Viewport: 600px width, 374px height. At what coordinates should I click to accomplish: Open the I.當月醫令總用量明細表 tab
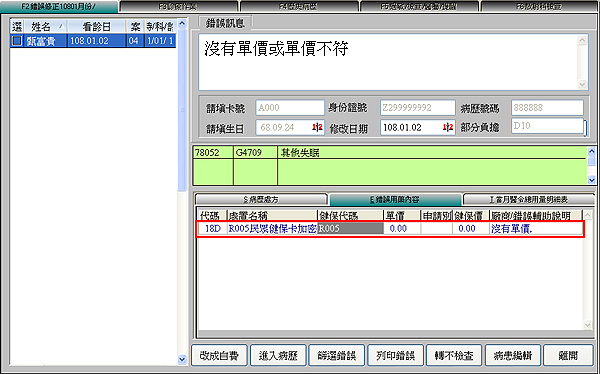click(x=528, y=200)
